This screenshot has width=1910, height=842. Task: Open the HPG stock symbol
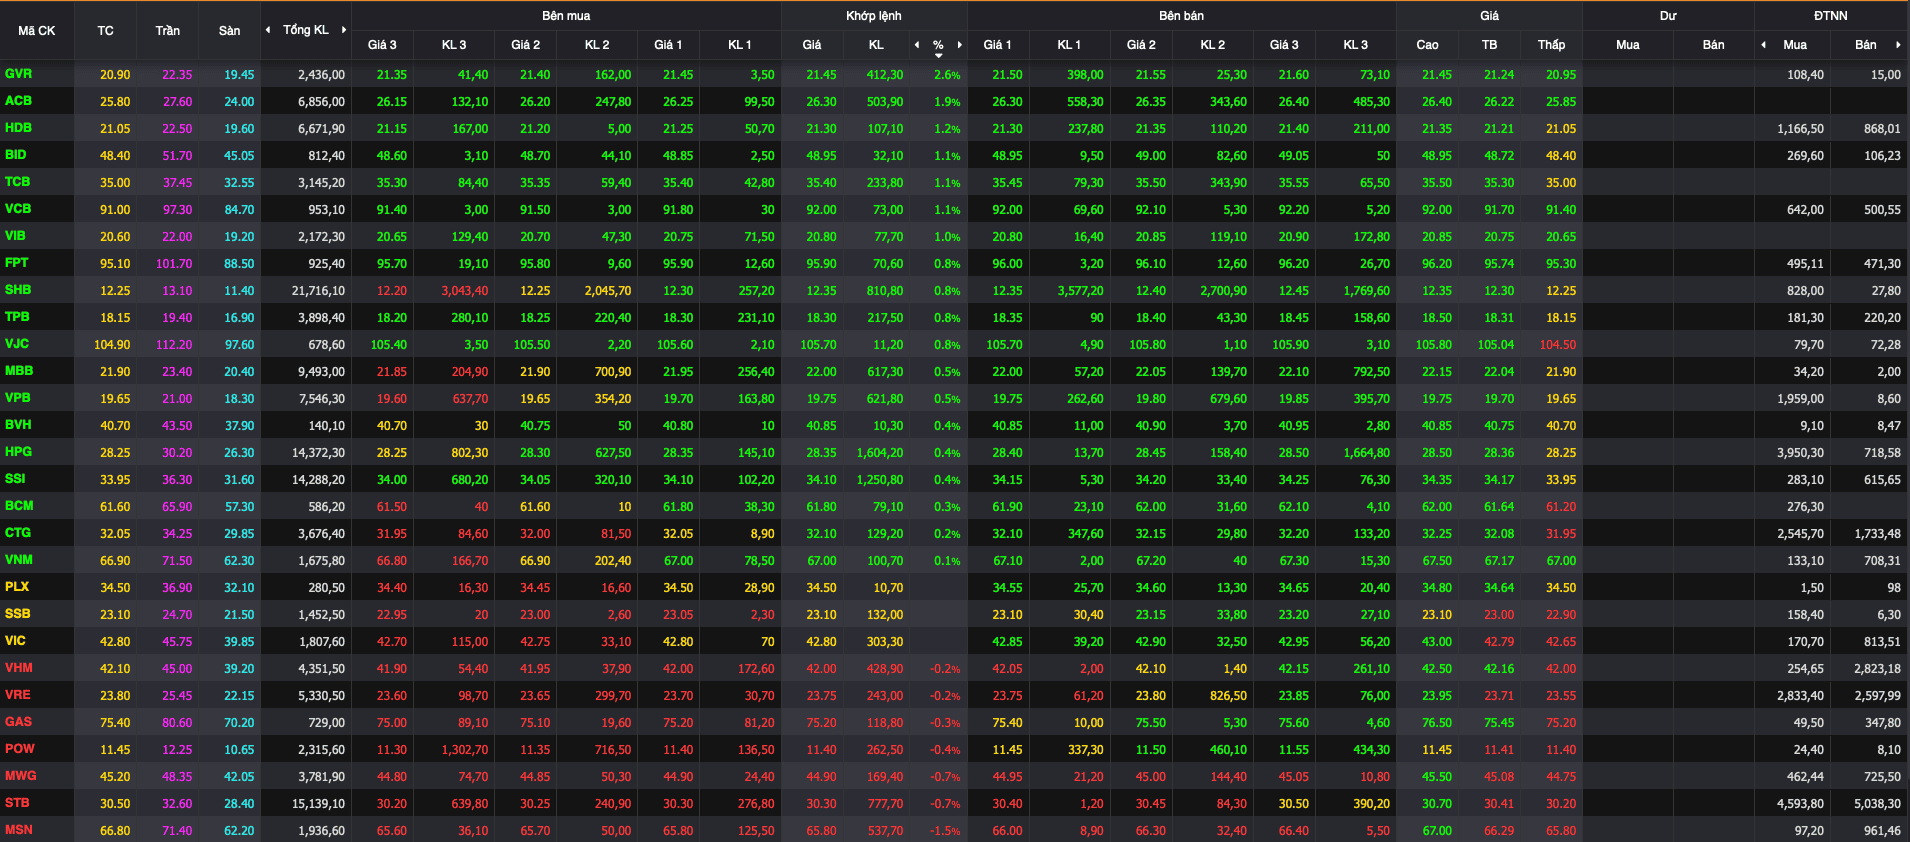point(18,452)
